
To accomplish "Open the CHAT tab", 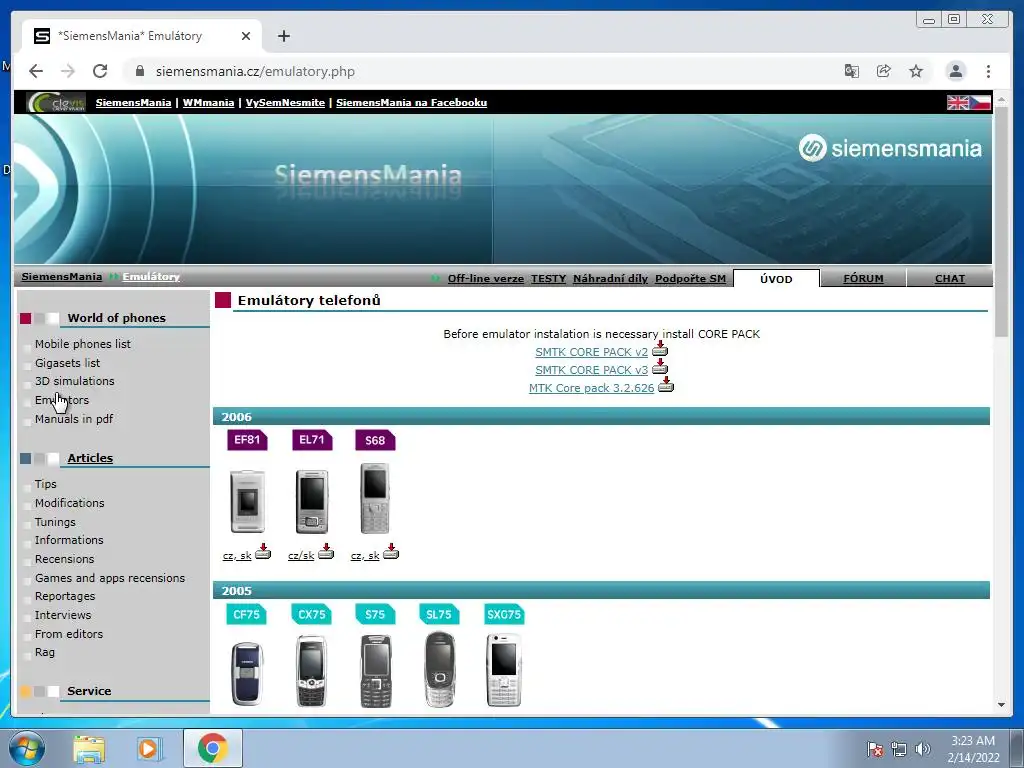I will click(950, 279).
